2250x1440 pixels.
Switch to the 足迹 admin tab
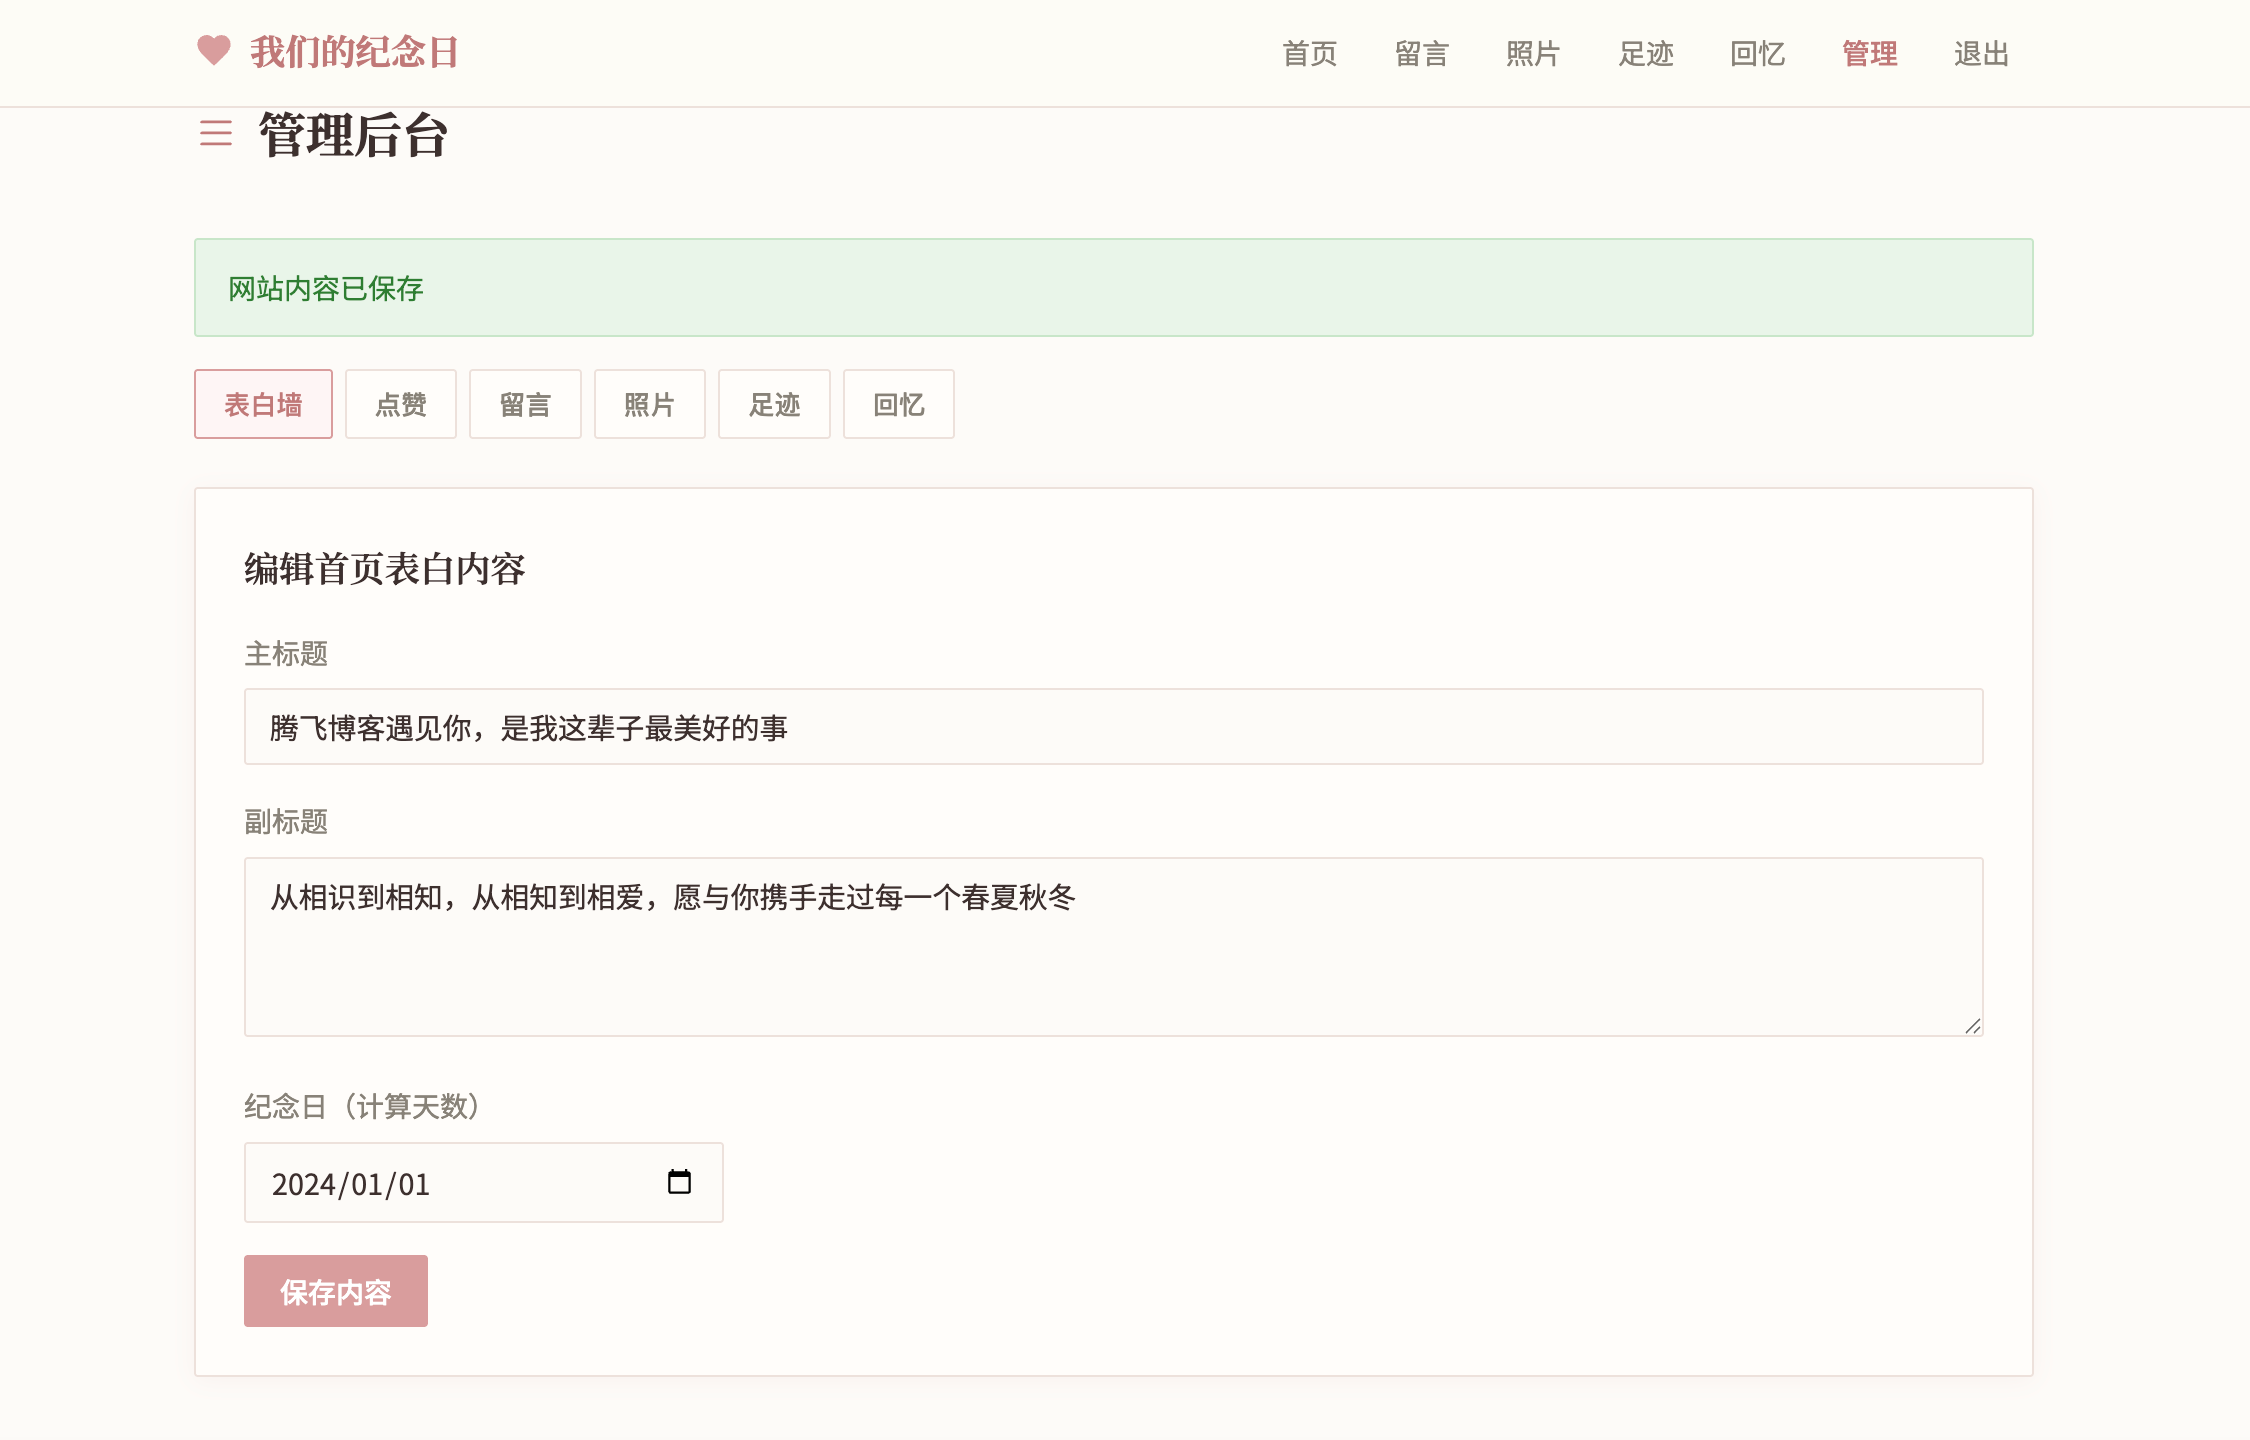(774, 404)
